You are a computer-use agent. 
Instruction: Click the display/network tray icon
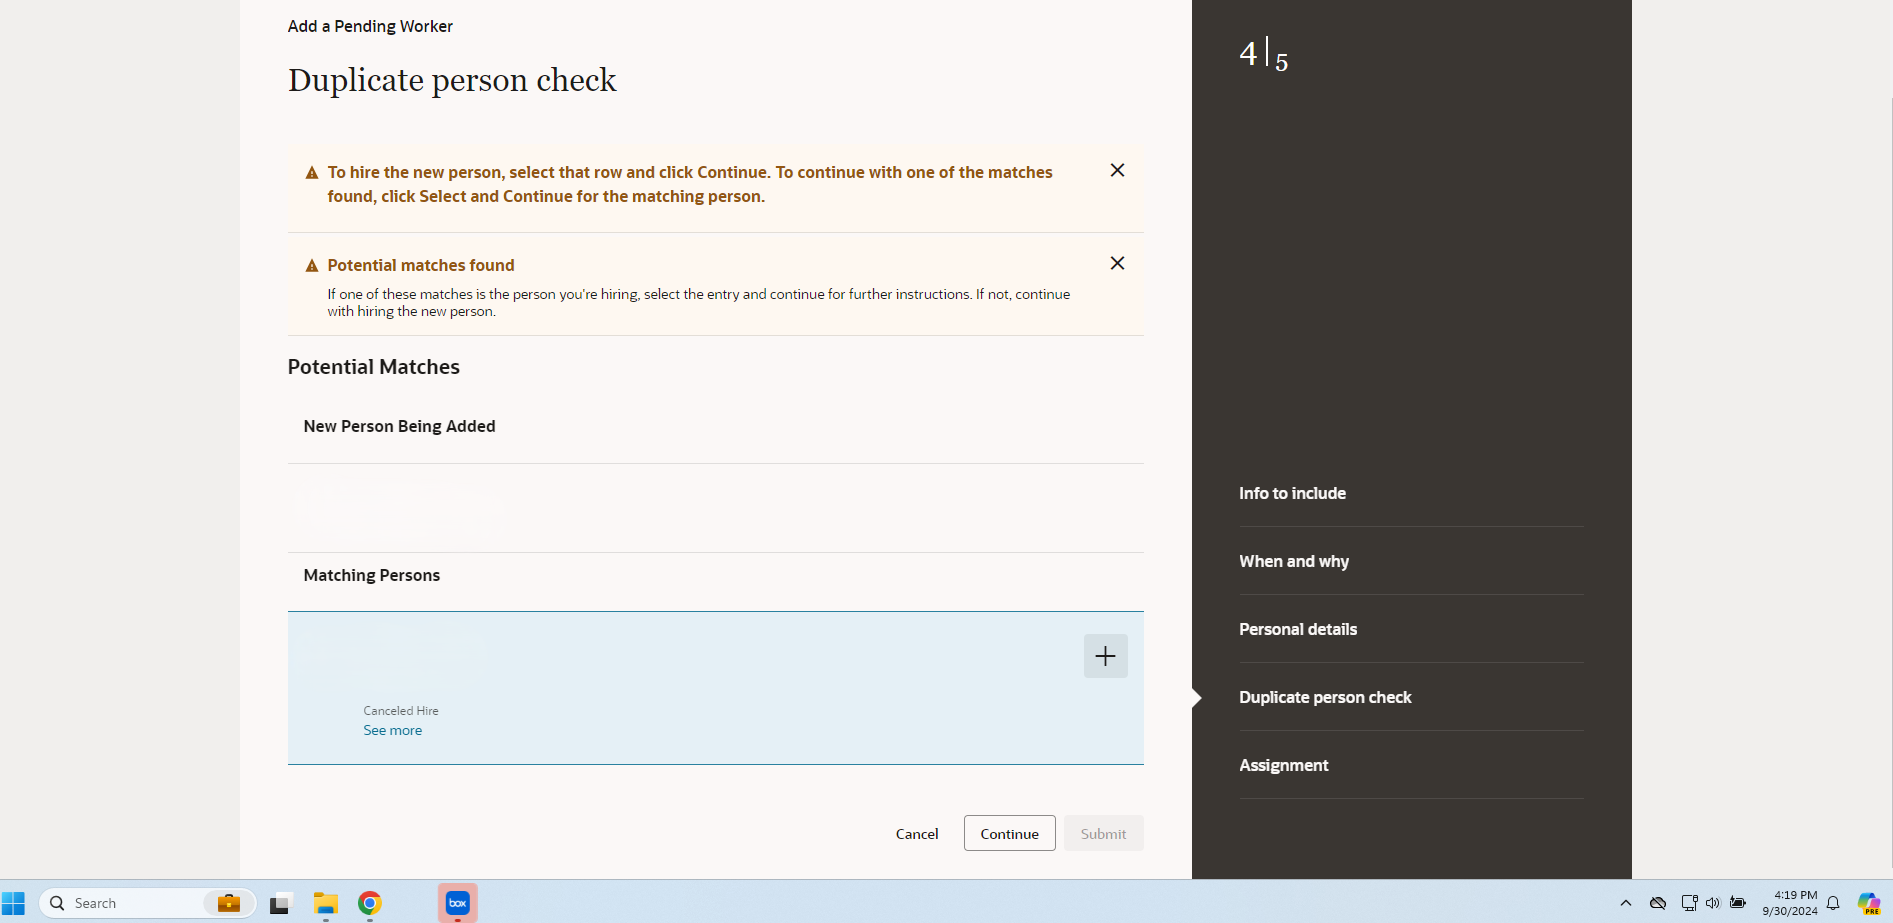1689,903
